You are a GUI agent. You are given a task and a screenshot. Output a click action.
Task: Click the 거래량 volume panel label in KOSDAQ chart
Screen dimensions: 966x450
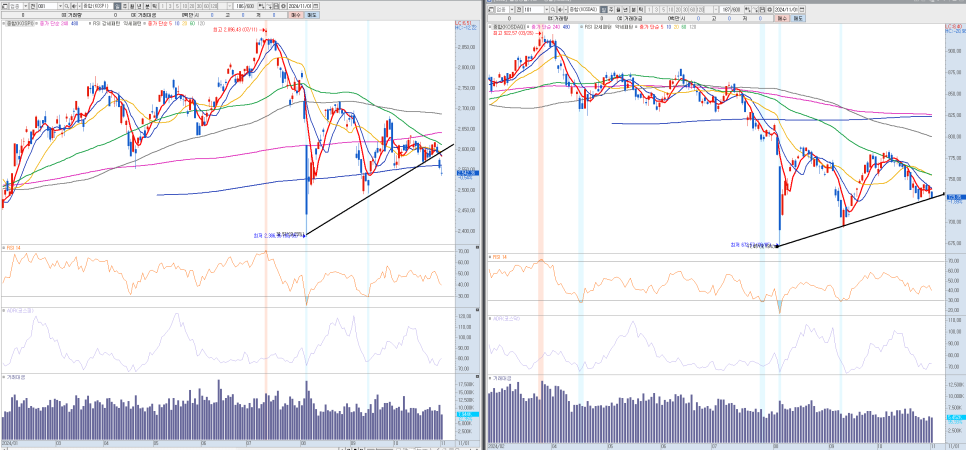click(x=500, y=377)
